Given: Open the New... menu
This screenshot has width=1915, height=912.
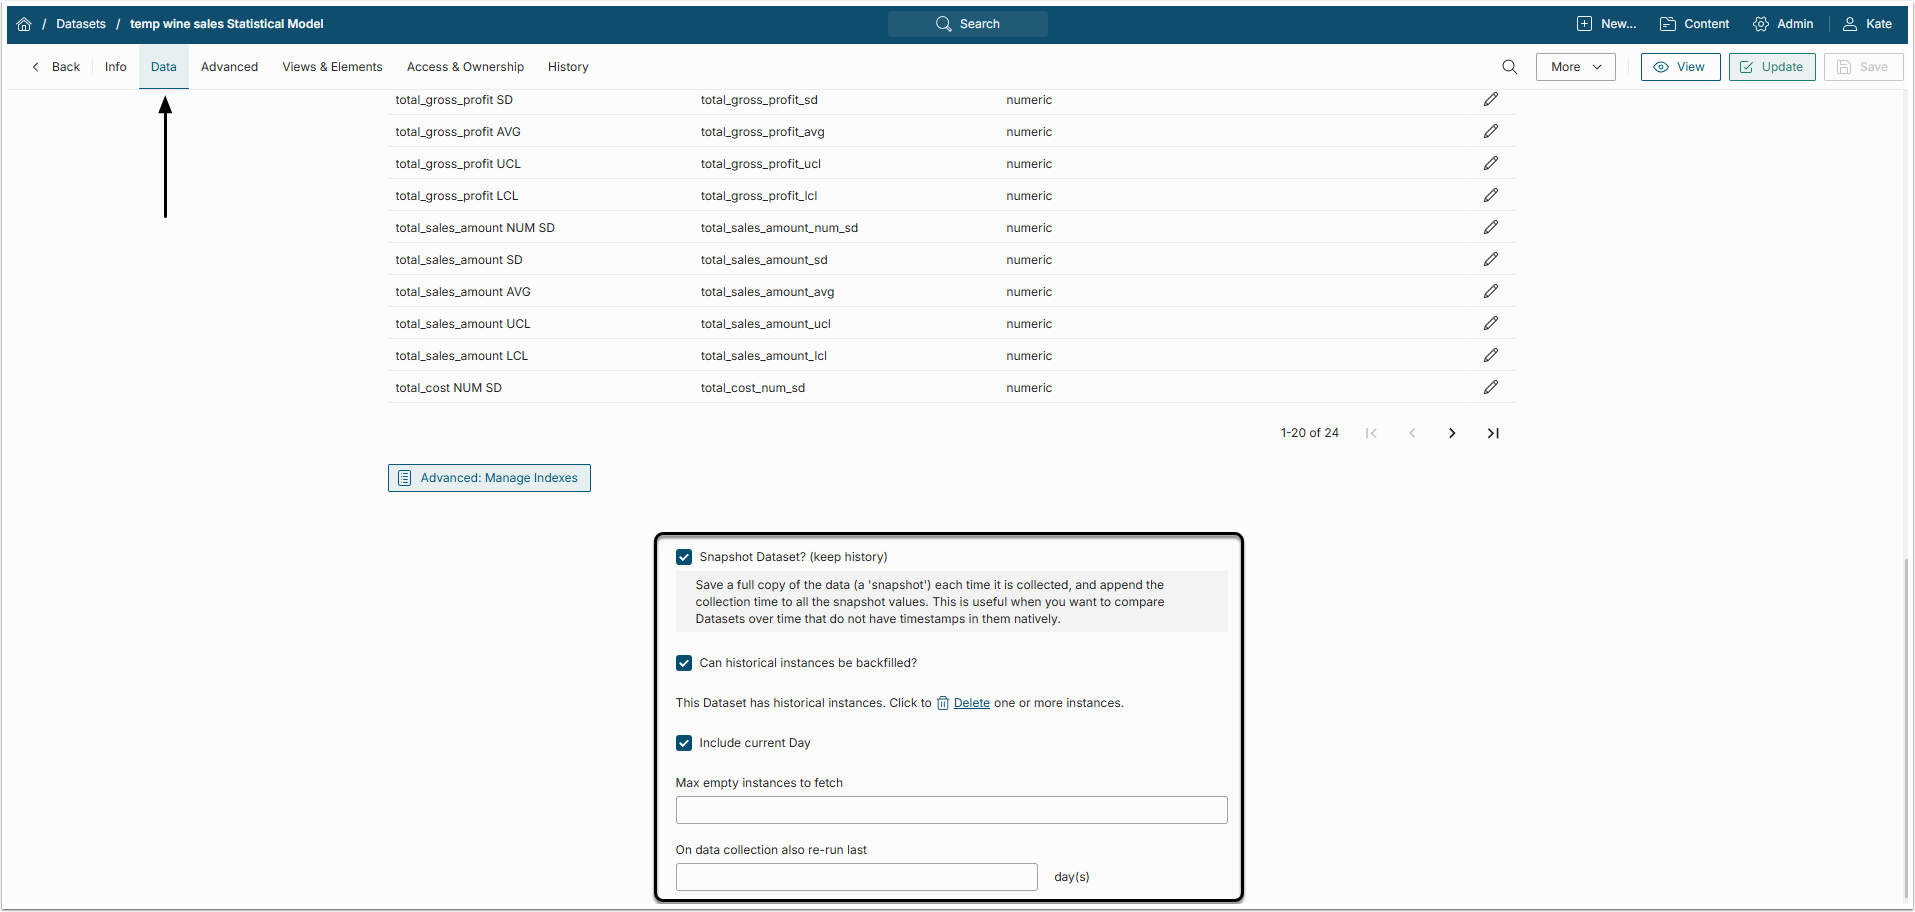Looking at the screenshot, I should 1606,24.
